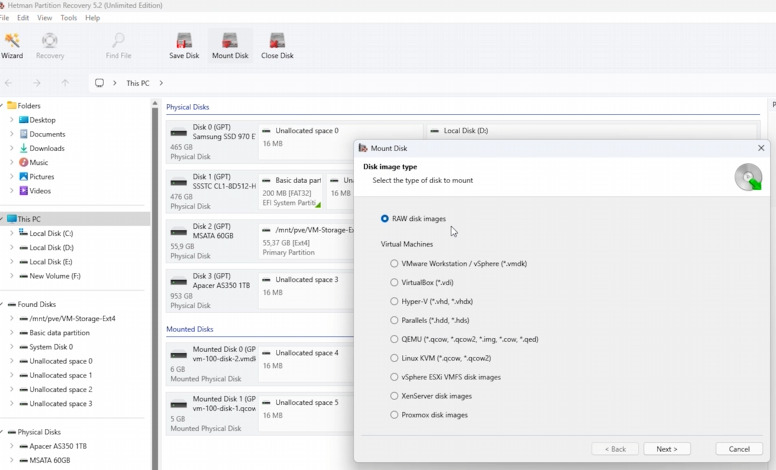776x470 pixels.
Task: Expand Desktop tree node arrow
Action: click(11, 120)
